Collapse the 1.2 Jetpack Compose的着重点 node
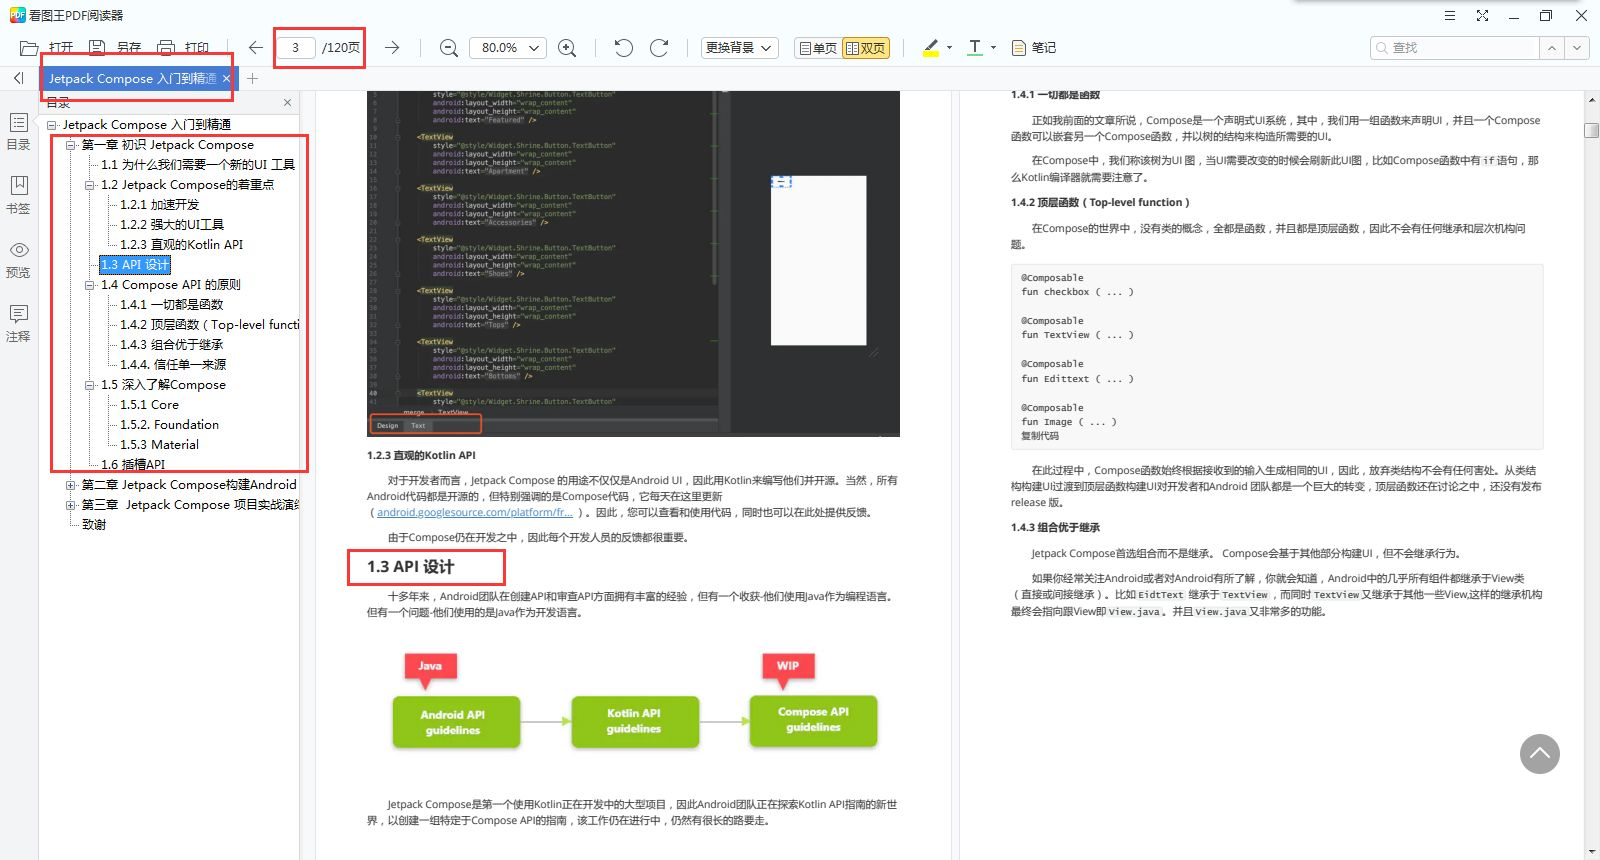The height and width of the screenshot is (860, 1600). click(x=90, y=185)
